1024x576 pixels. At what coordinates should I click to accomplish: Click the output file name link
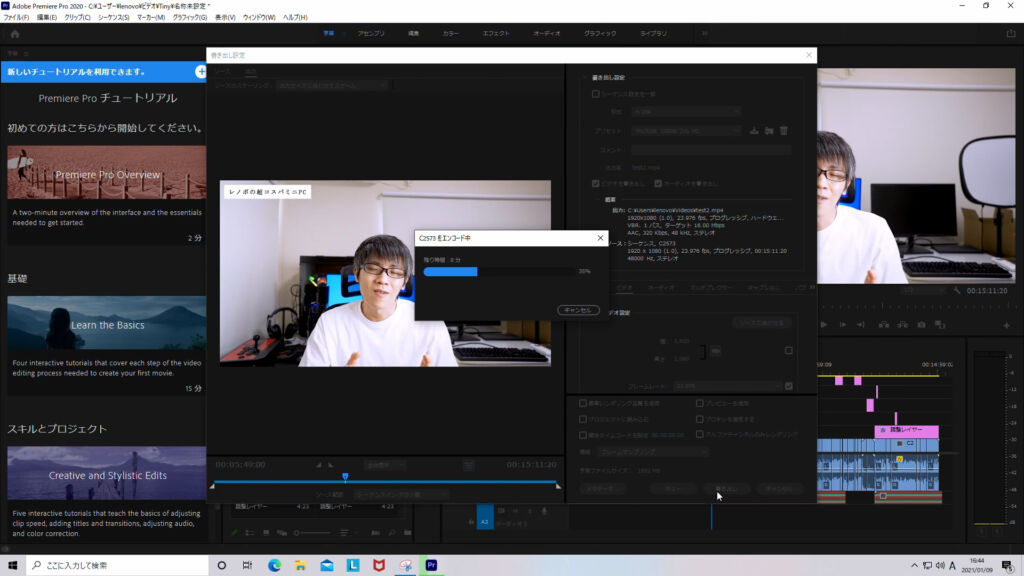645,168
